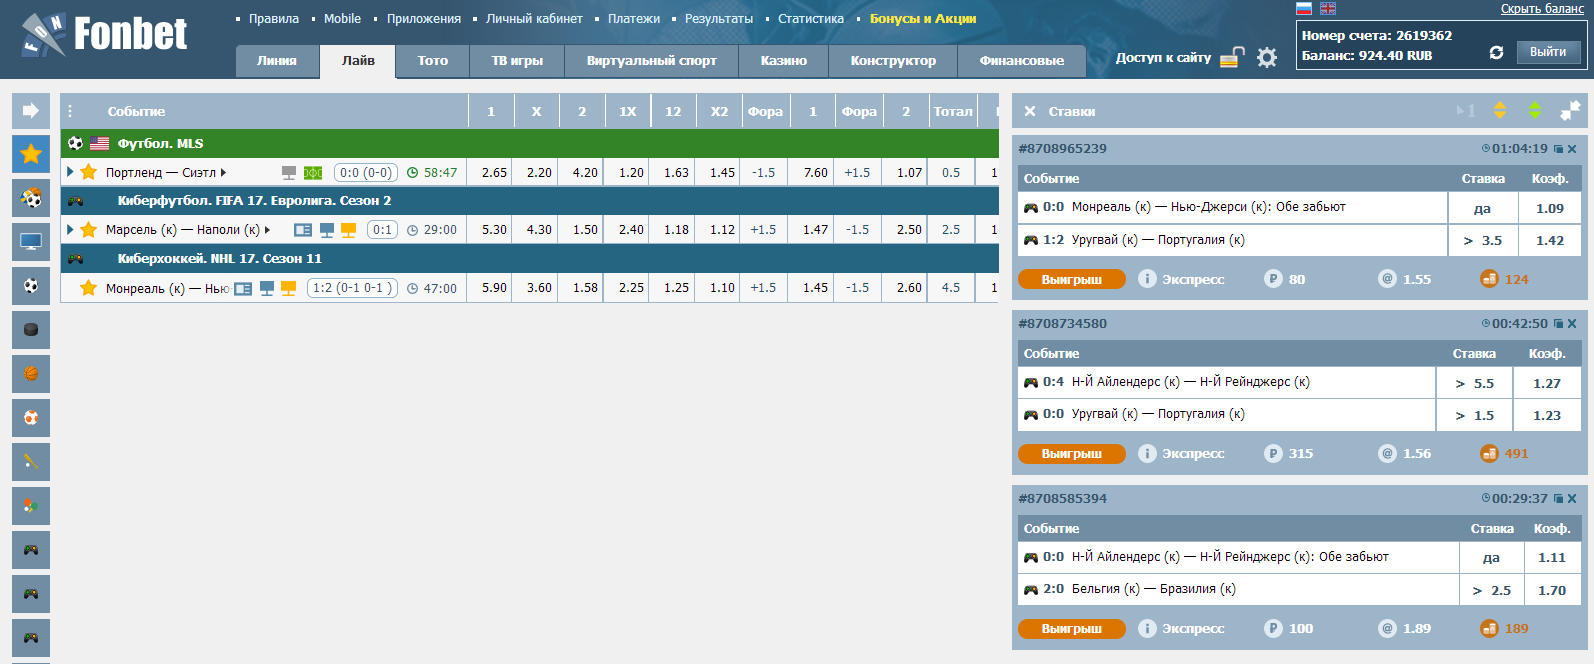Collapse the Футбол. MLS league header
The height and width of the screenshot is (664, 1594).
(530, 143)
